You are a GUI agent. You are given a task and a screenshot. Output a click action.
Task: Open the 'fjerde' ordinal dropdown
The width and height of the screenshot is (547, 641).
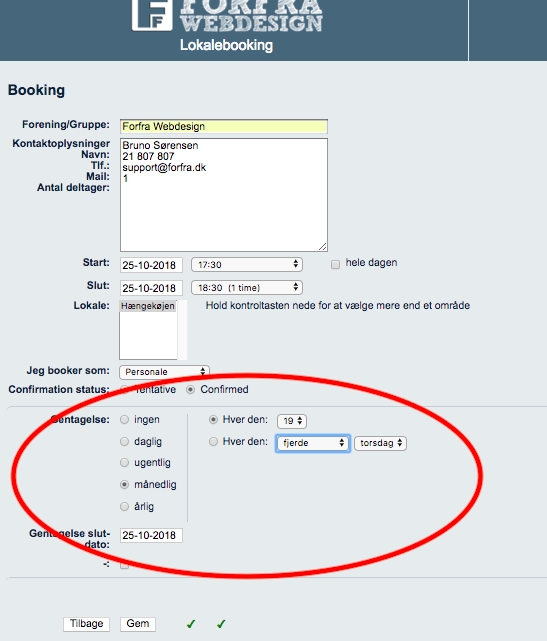click(313, 443)
